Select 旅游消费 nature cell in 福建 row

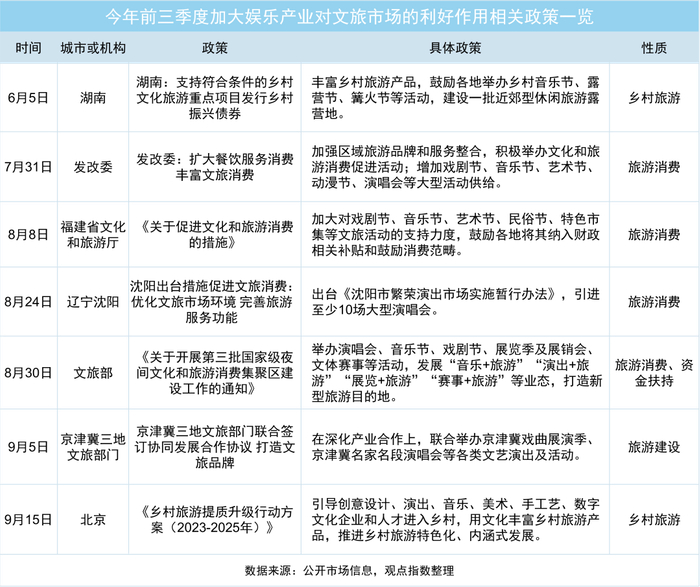(654, 234)
